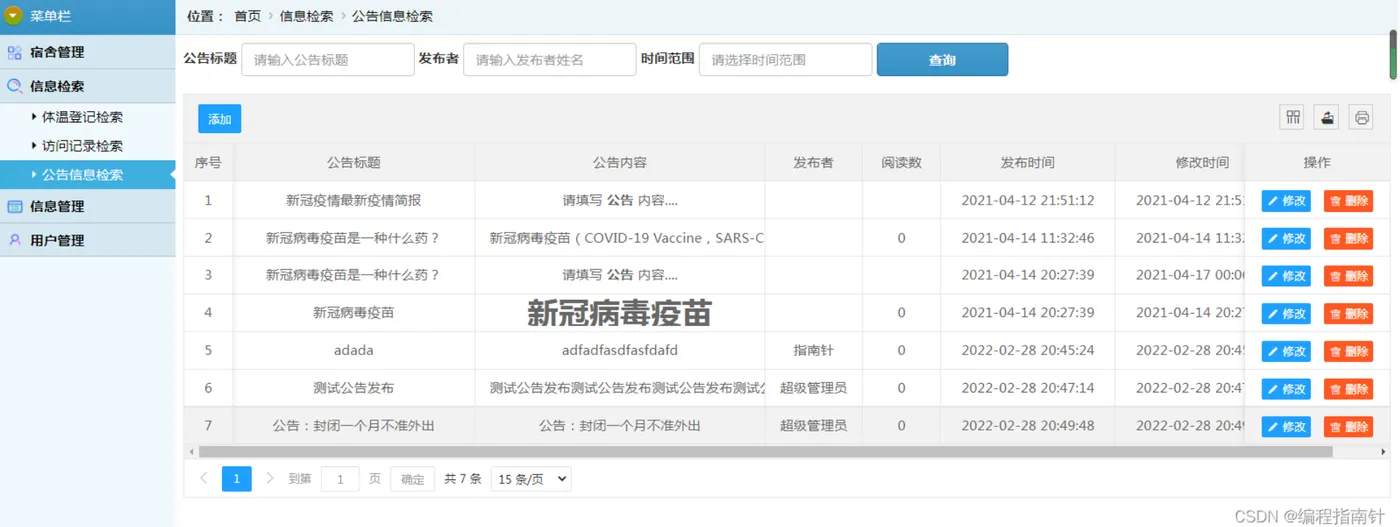This screenshot has height=527, width=1400.
Task: Click the 宿舍管理 menu icon
Action: (x=14, y=52)
